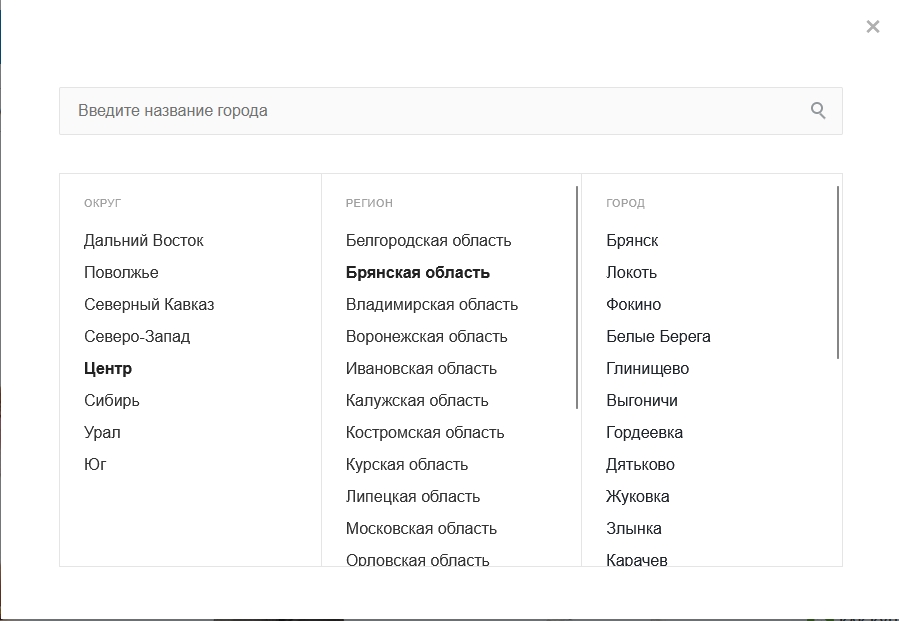899x621 pixels.
Task: Select Северный Кавказ district
Action: click(x=149, y=304)
